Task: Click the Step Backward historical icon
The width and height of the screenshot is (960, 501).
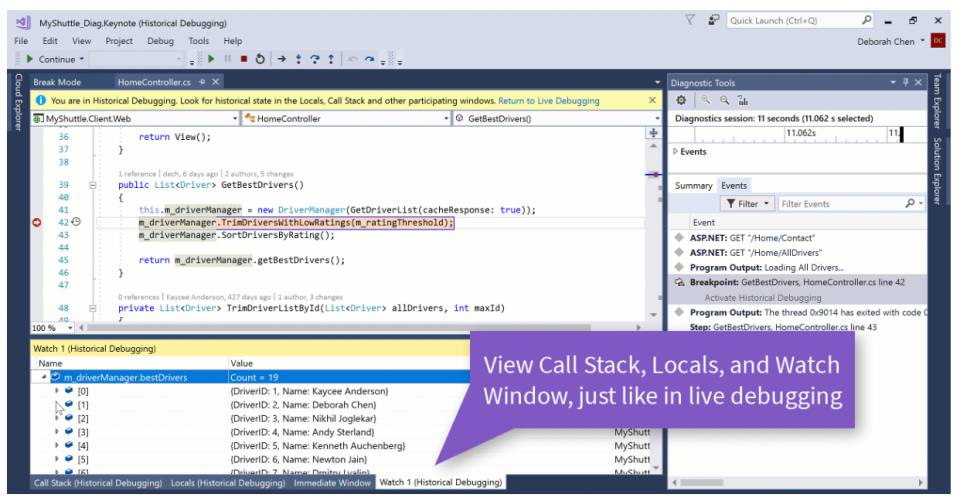Action: click(353, 59)
